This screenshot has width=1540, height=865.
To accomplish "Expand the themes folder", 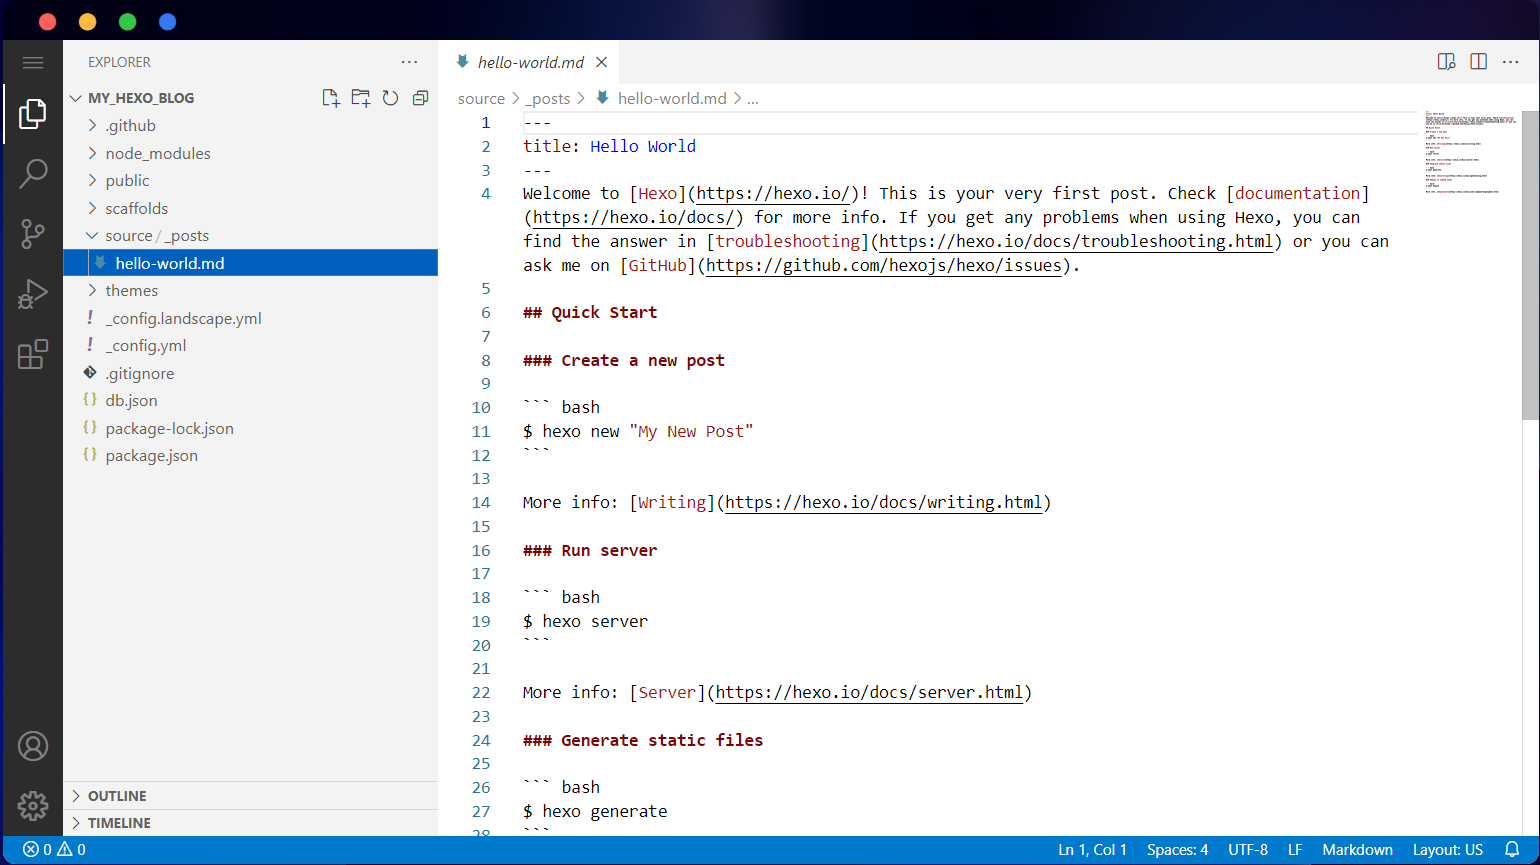I will (131, 290).
